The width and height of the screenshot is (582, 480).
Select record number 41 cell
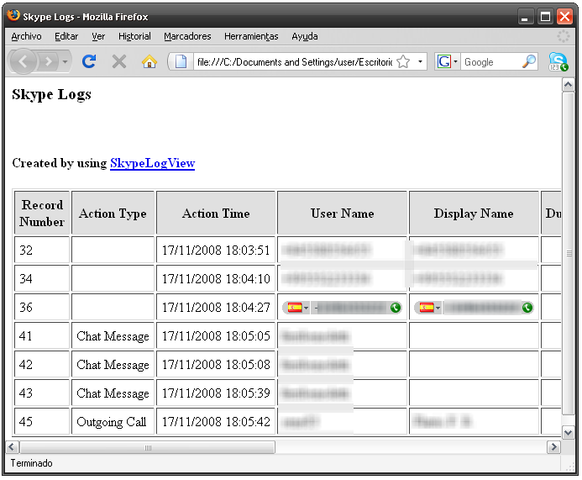pos(42,336)
